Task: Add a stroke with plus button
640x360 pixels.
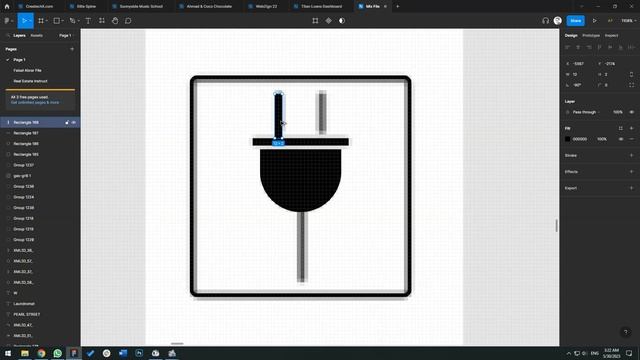Action: [x=631, y=156]
